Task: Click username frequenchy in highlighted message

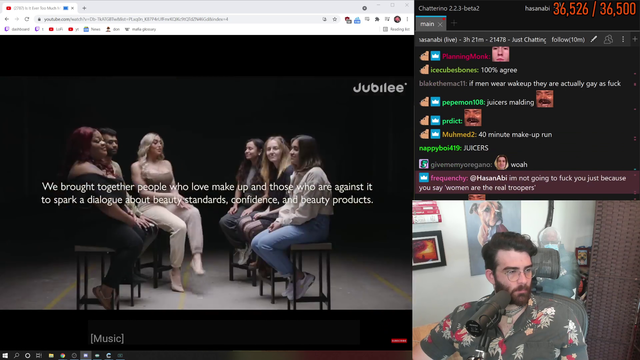Action: (x=449, y=178)
